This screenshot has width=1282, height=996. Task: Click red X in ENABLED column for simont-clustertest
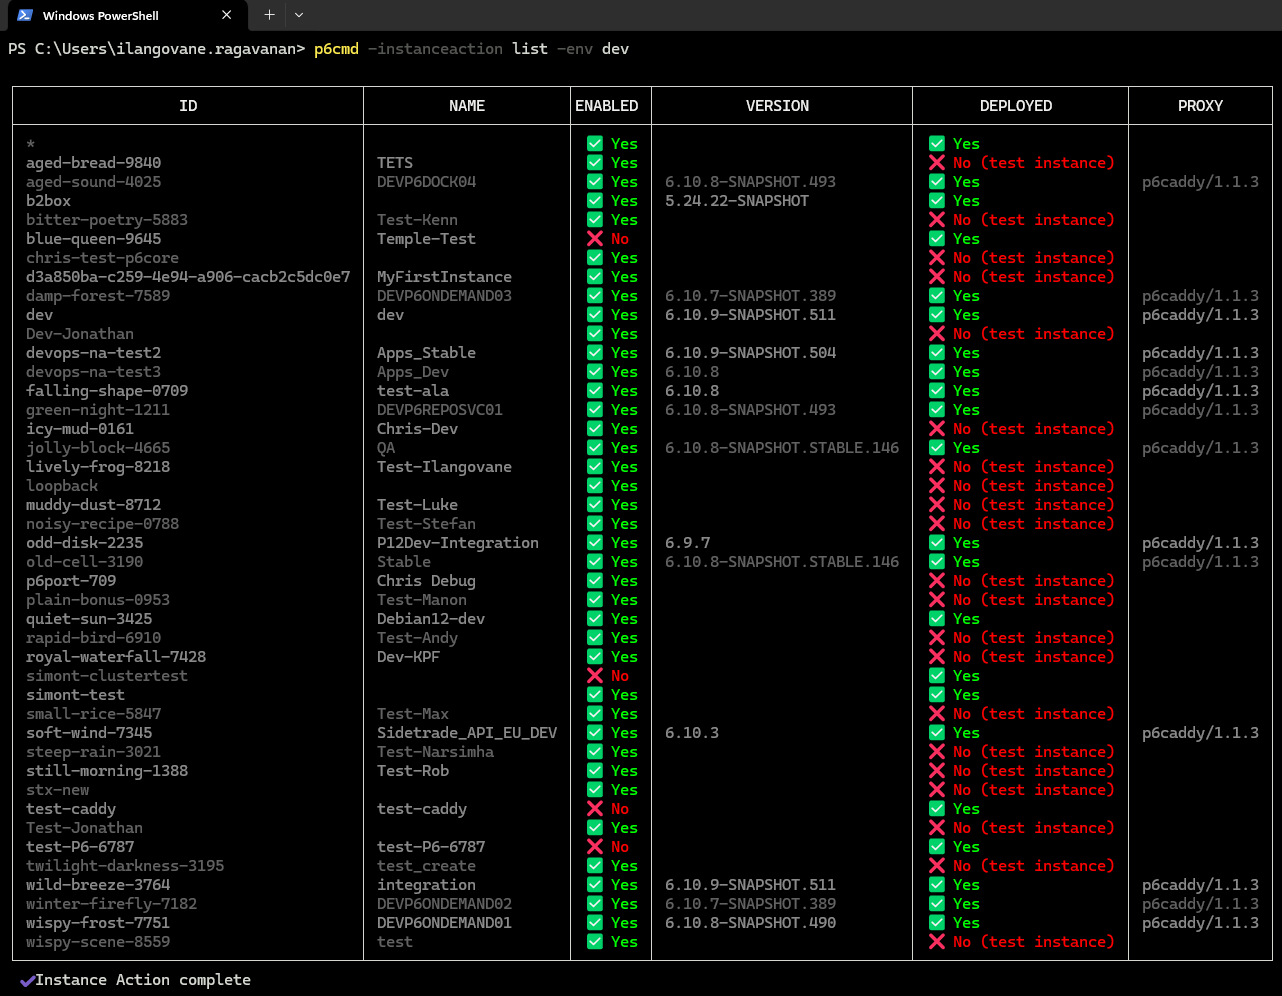click(x=595, y=676)
